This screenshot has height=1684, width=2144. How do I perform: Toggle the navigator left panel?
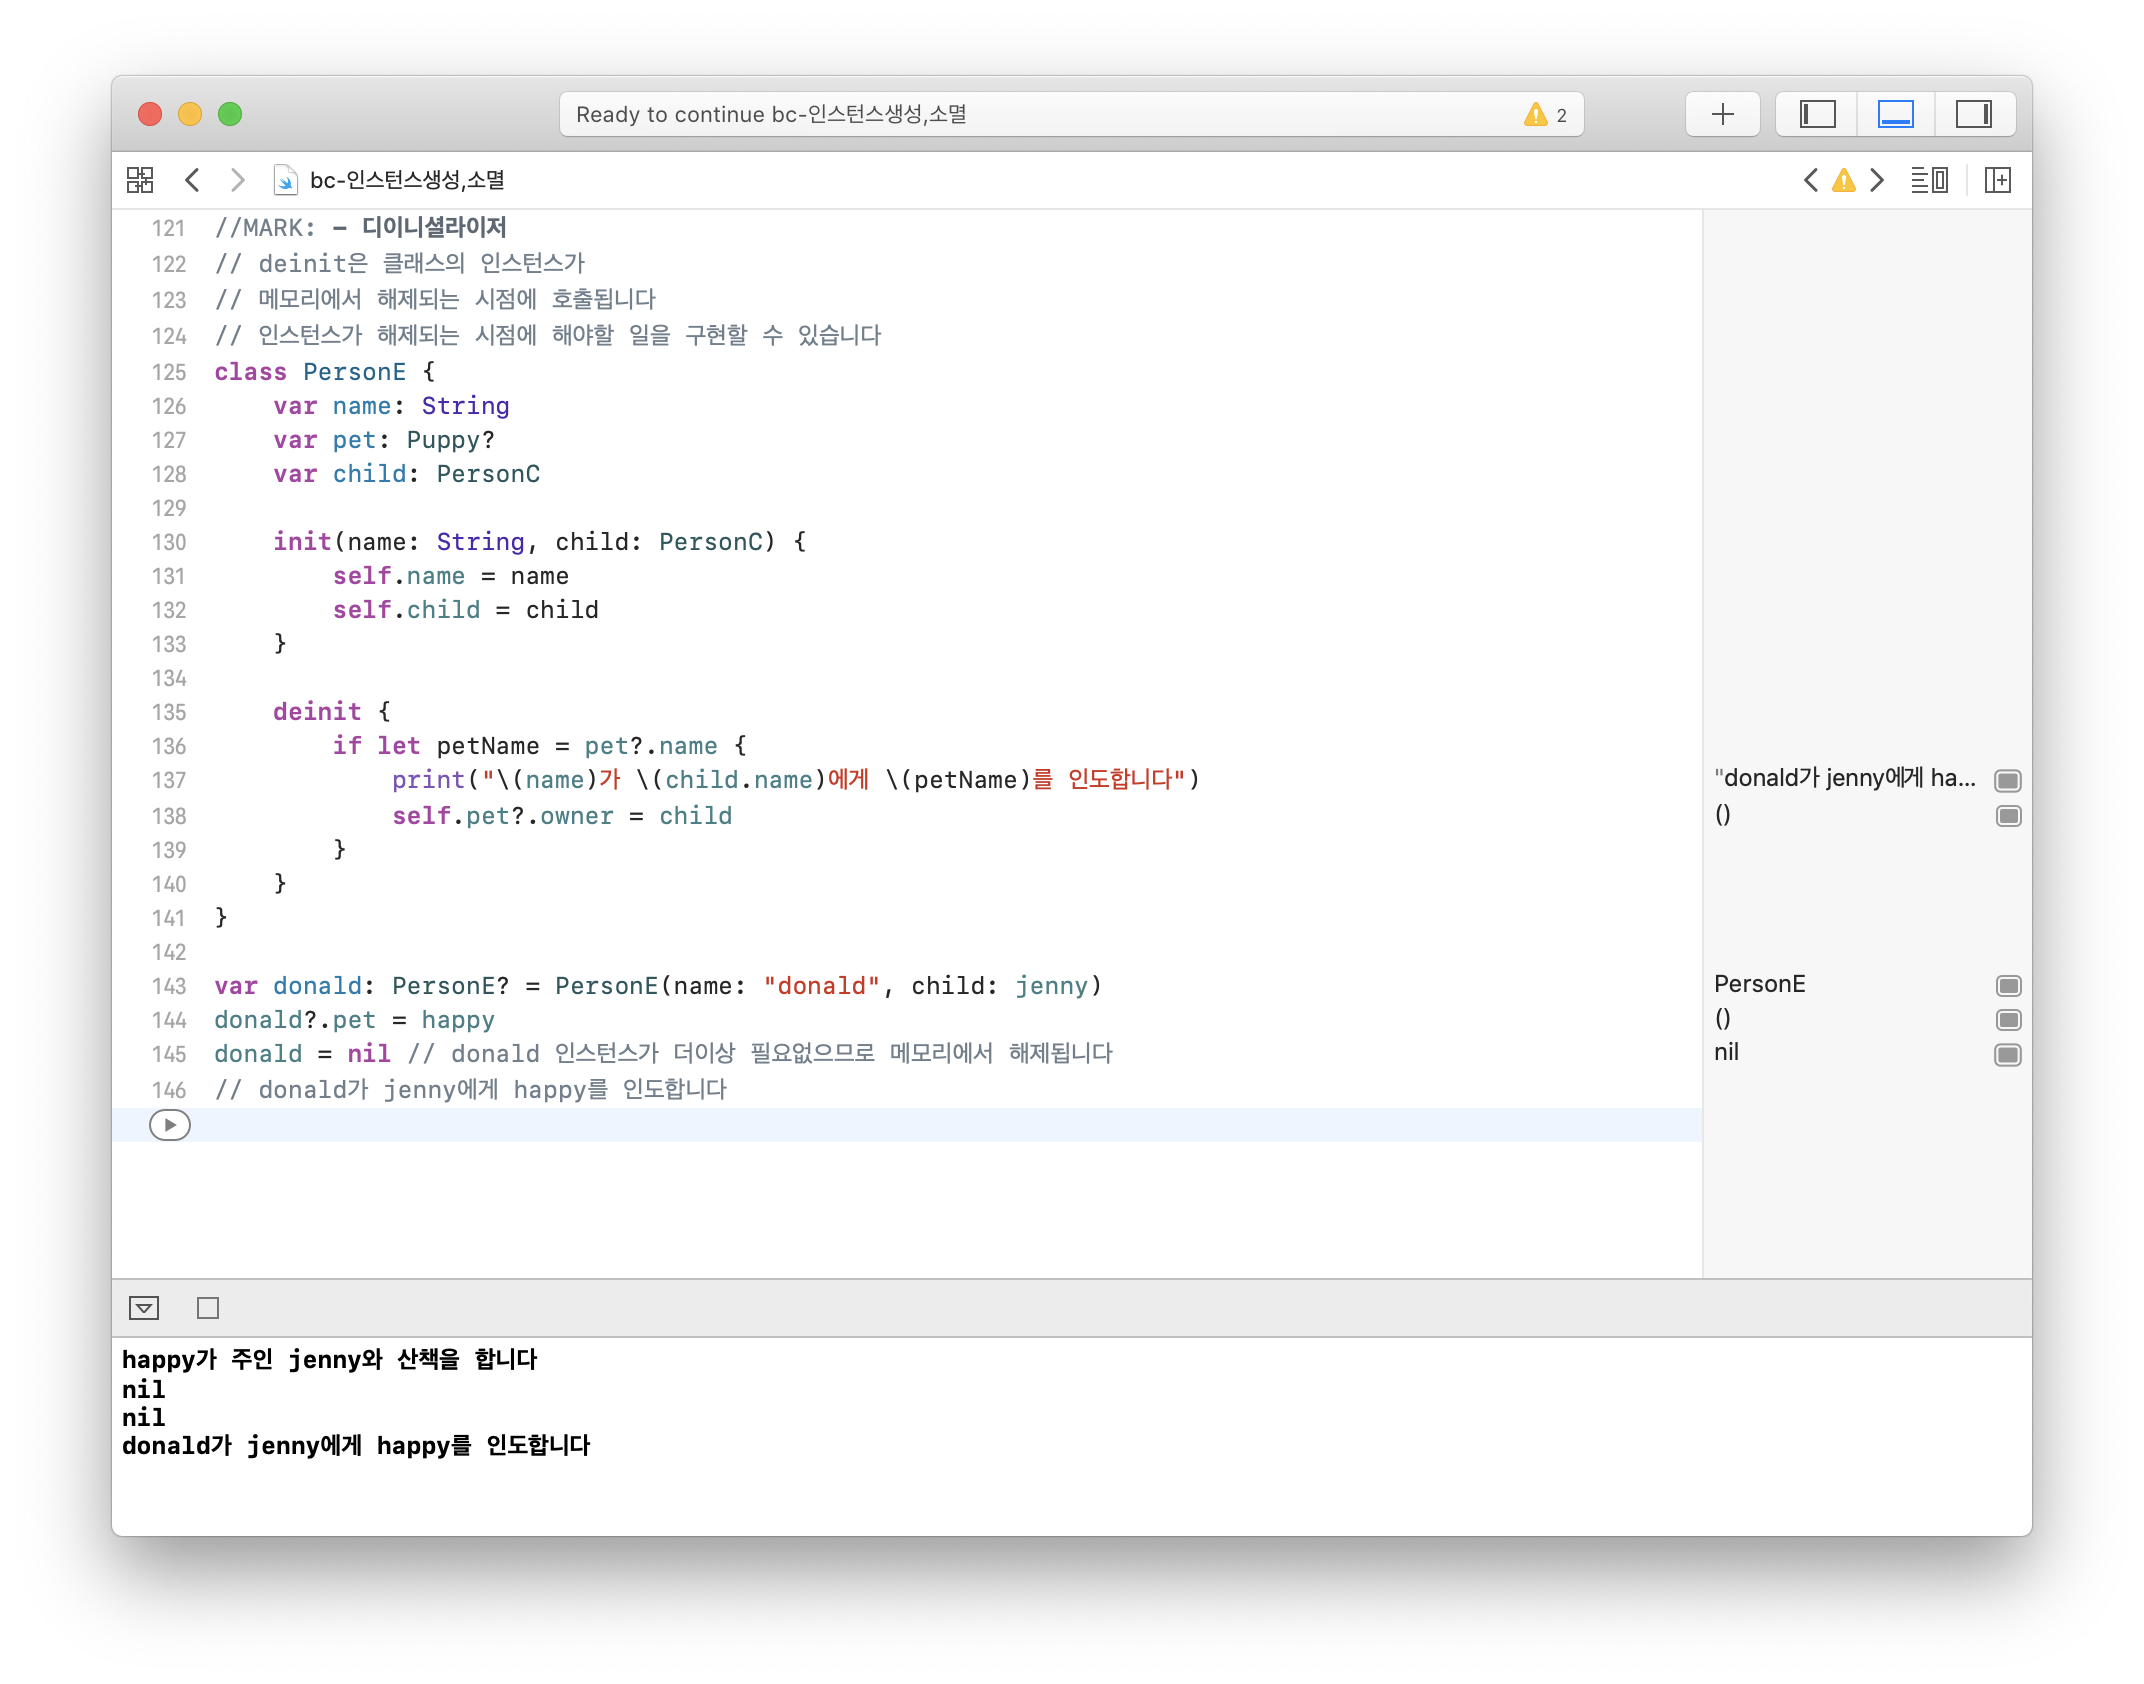[1817, 114]
